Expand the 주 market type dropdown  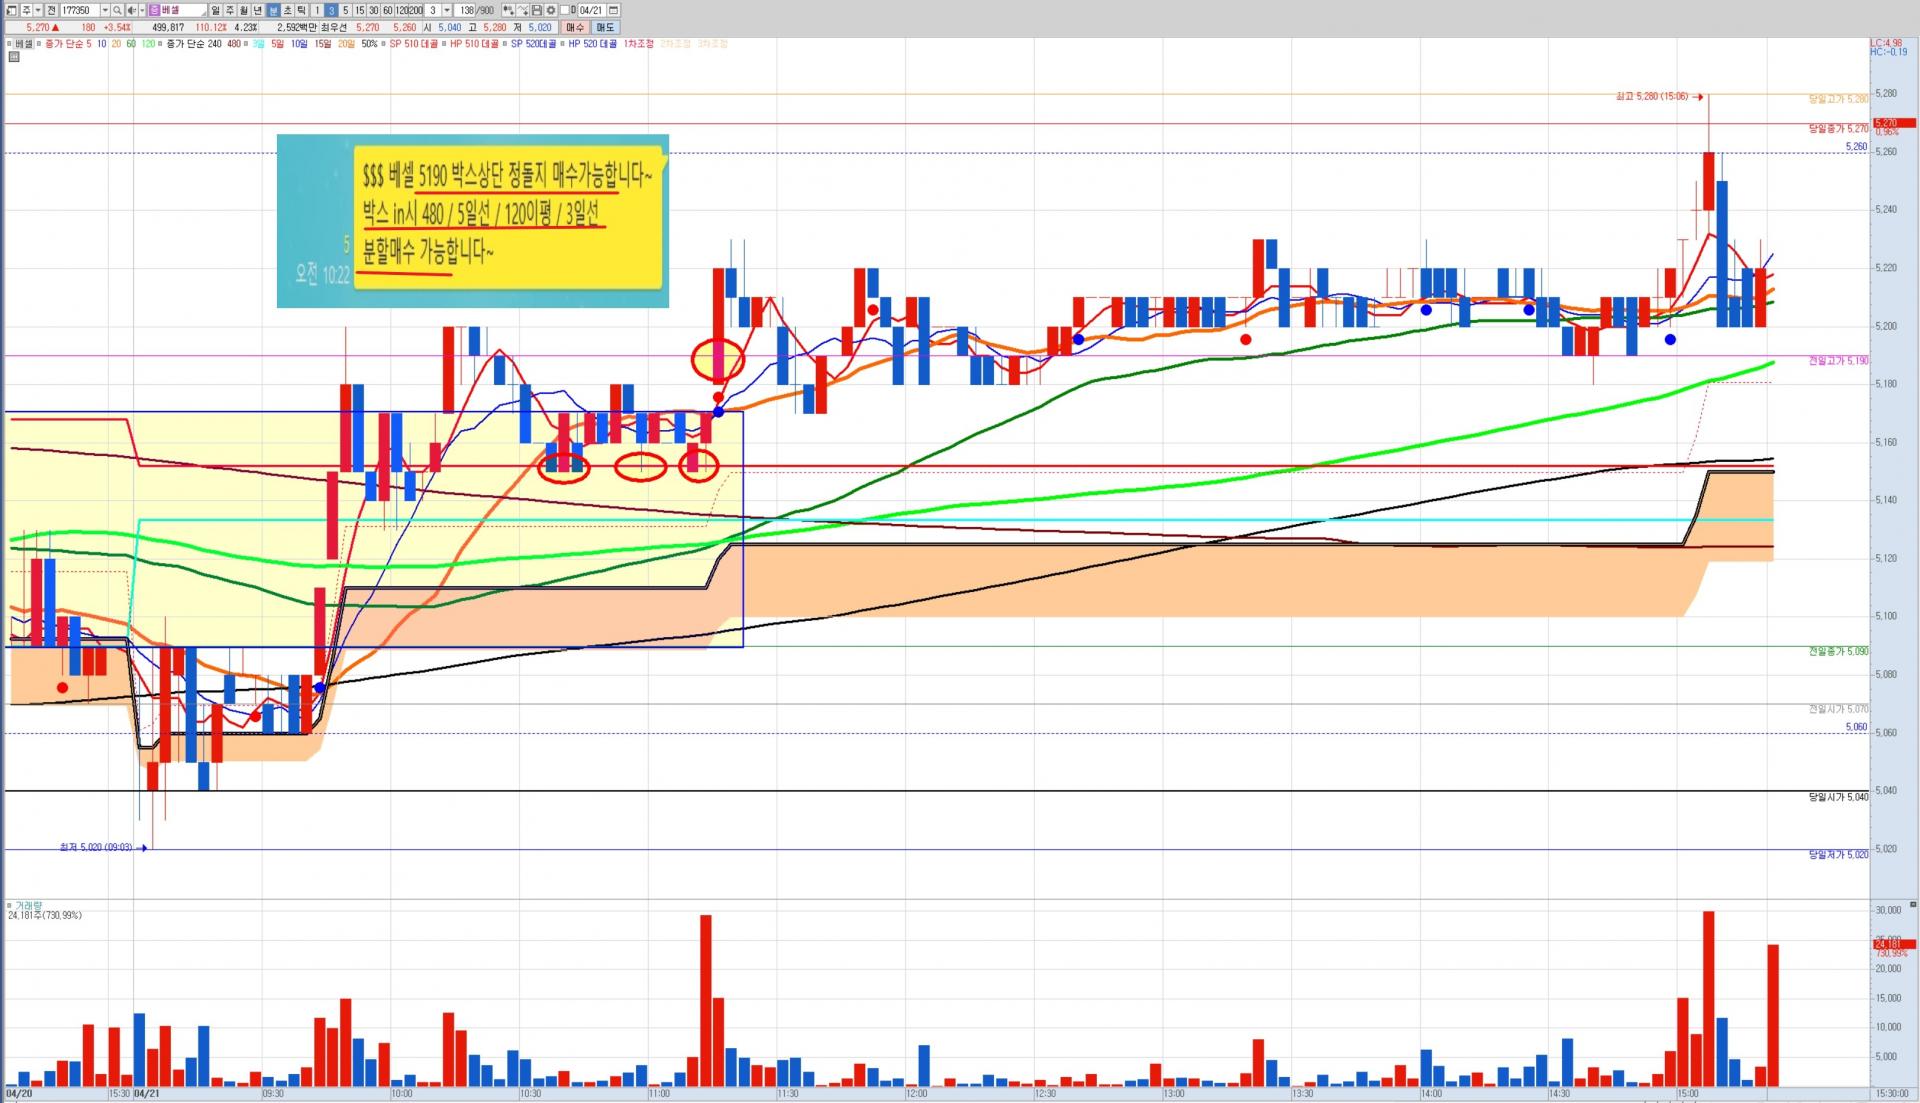click(38, 10)
